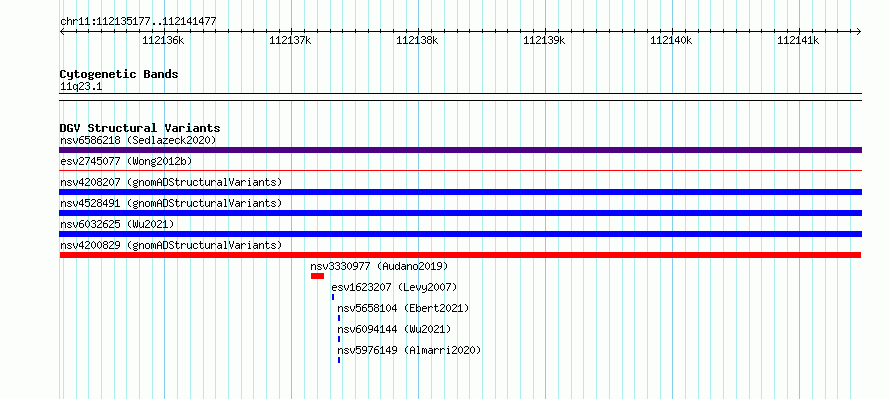This screenshot has width=890, height=399.
Task: Click the DGV Structural Variants track title
Action: (140, 128)
